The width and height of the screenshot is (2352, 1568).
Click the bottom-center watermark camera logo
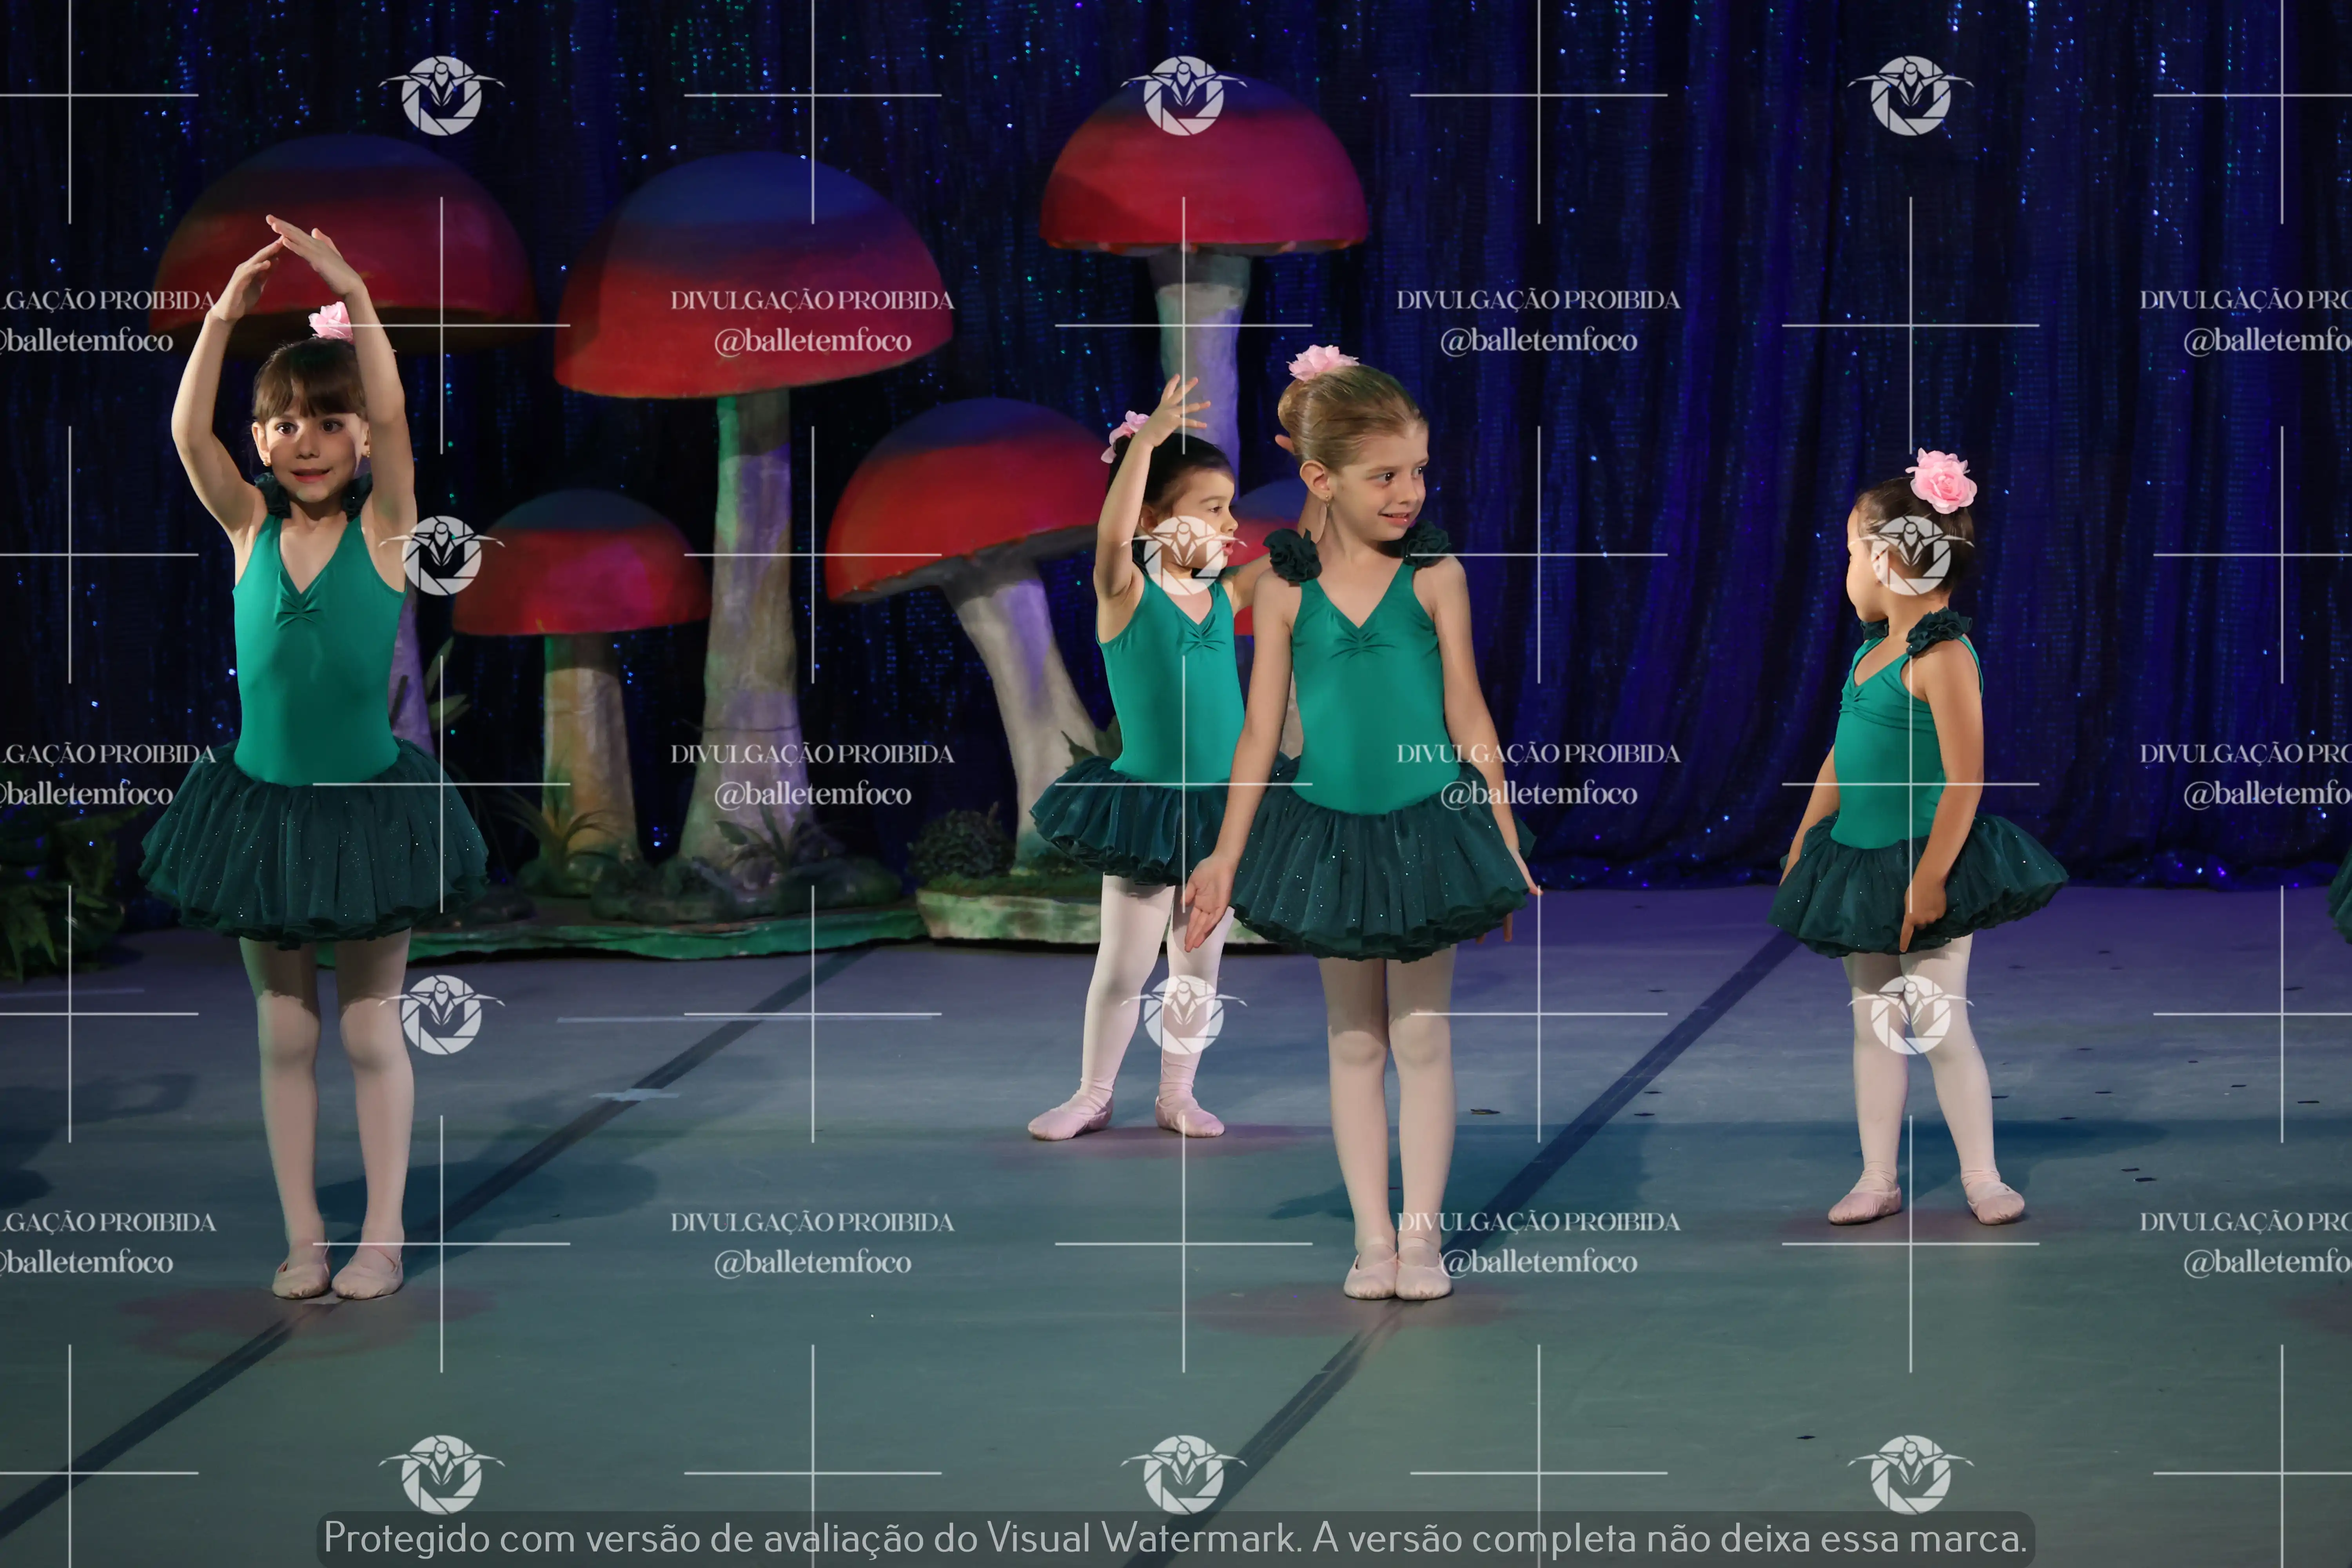1183,1473
